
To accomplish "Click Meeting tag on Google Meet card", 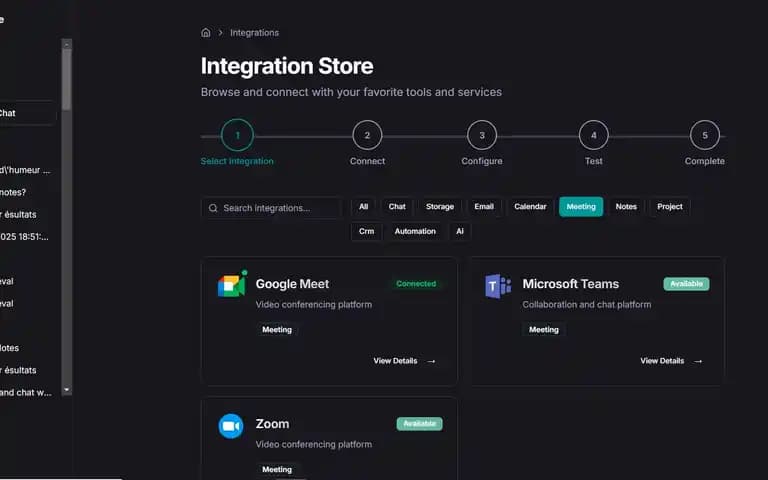I will pyautogui.click(x=277, y=330).
